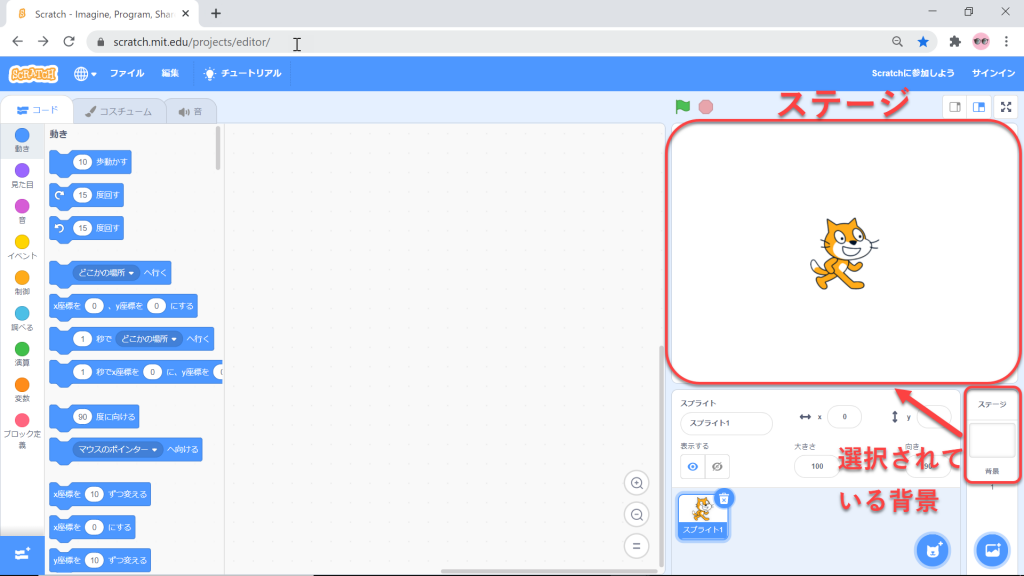This screenshot has width=1024, height=576.
Task: Click the add extension button
Action: point(22,554)
